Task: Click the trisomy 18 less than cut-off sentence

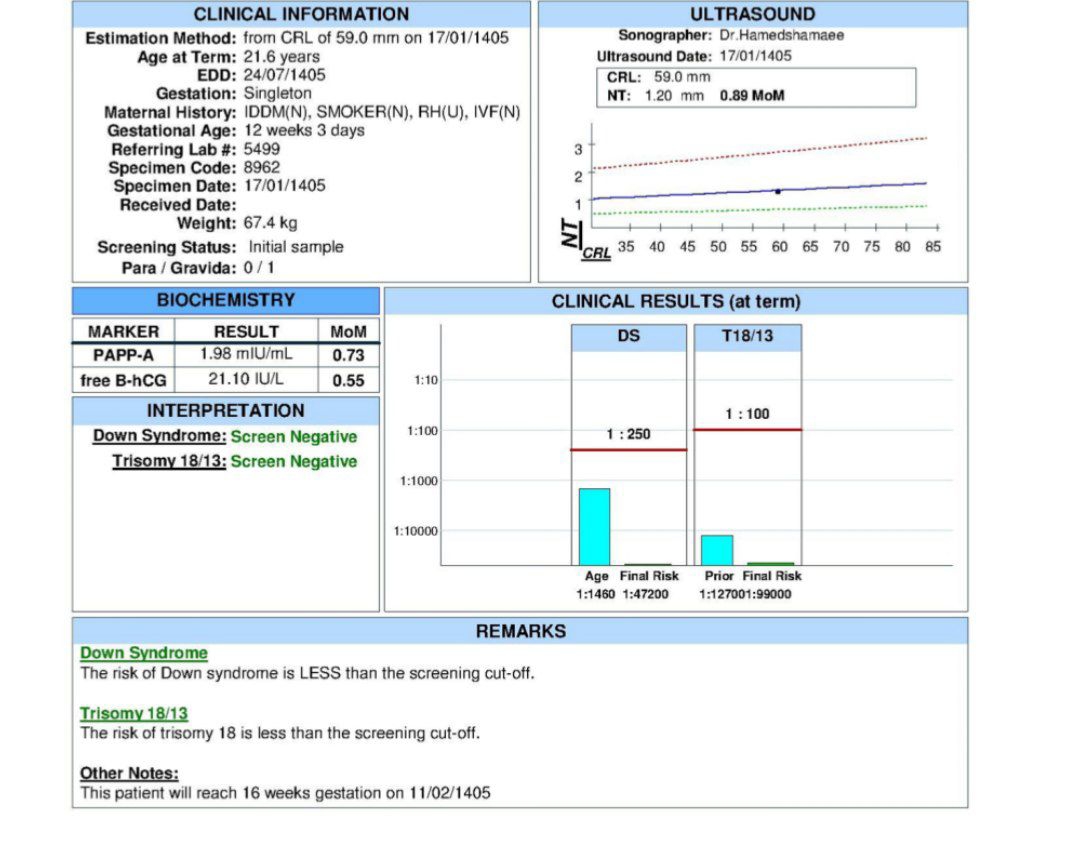Action: (x=280, y=733)
